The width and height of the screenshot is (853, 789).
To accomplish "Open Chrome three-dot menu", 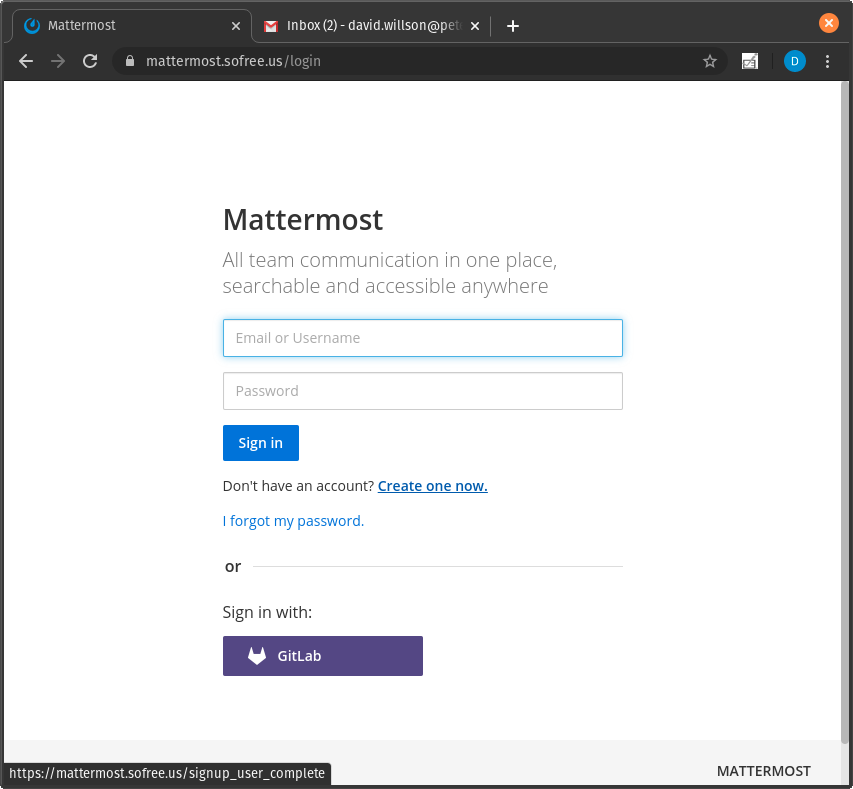I will pos(827,61).
